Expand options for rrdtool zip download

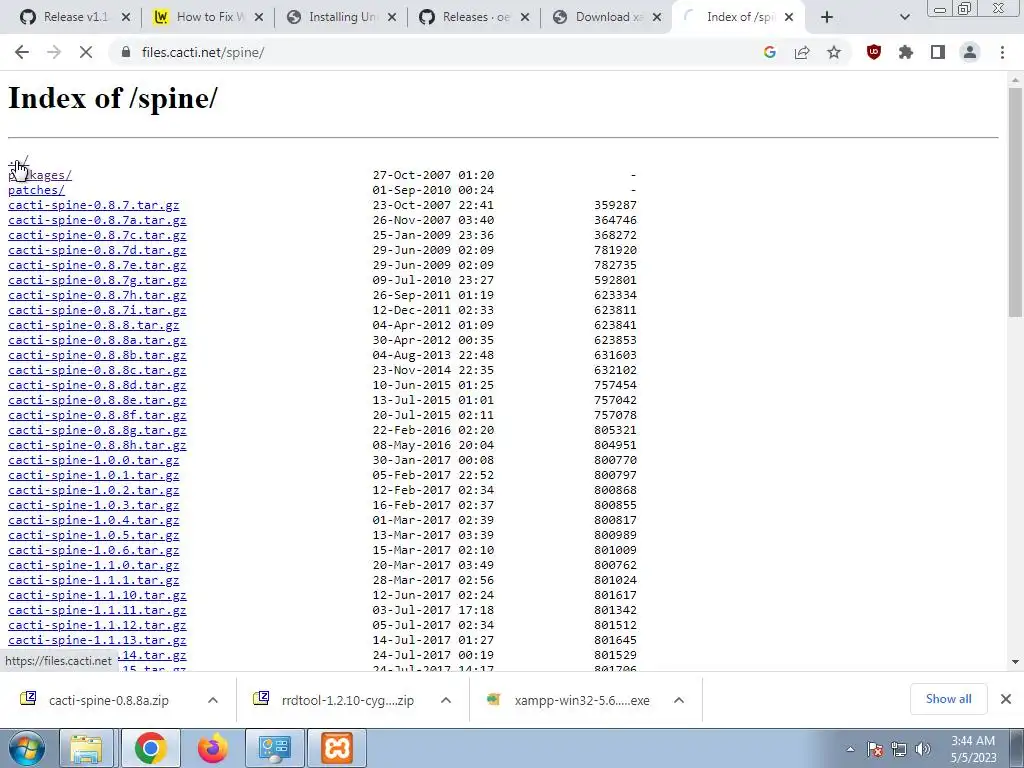point(446,700)
